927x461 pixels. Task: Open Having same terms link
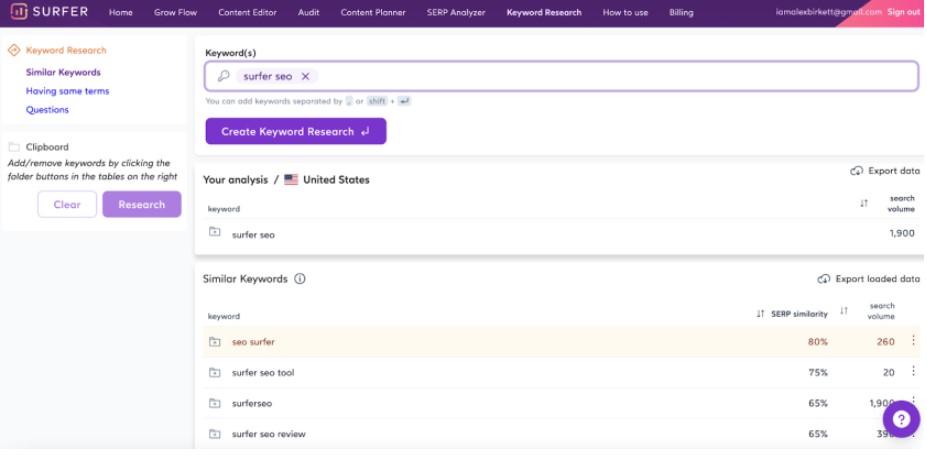(67, 91)
